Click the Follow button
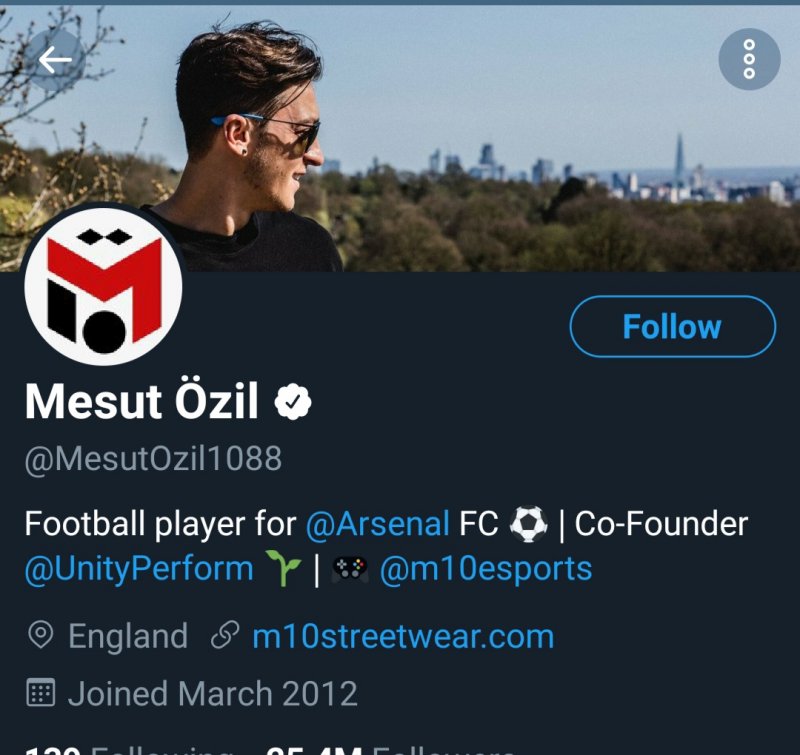 [x=672, y=327]
